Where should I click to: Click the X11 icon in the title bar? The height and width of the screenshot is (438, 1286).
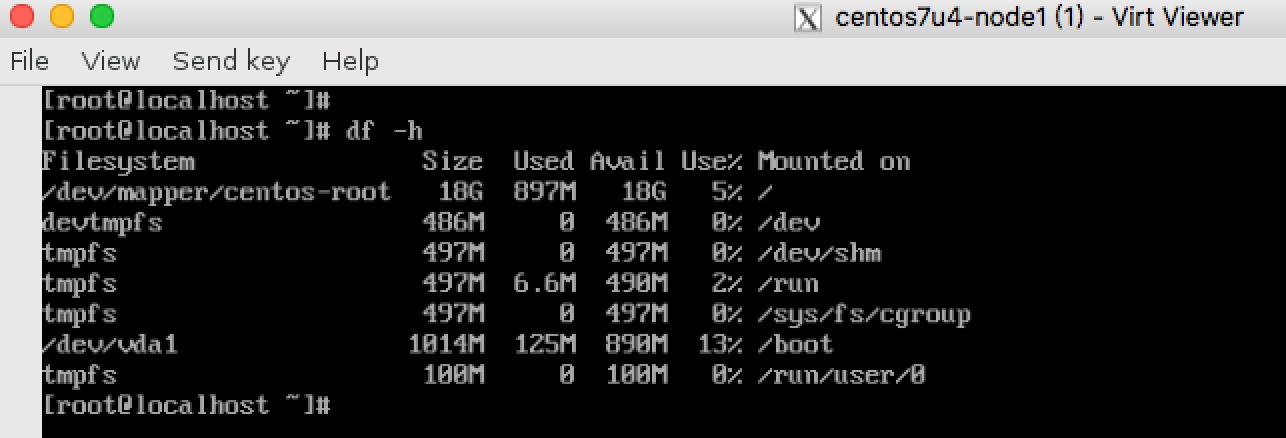[x=807, y=18]
